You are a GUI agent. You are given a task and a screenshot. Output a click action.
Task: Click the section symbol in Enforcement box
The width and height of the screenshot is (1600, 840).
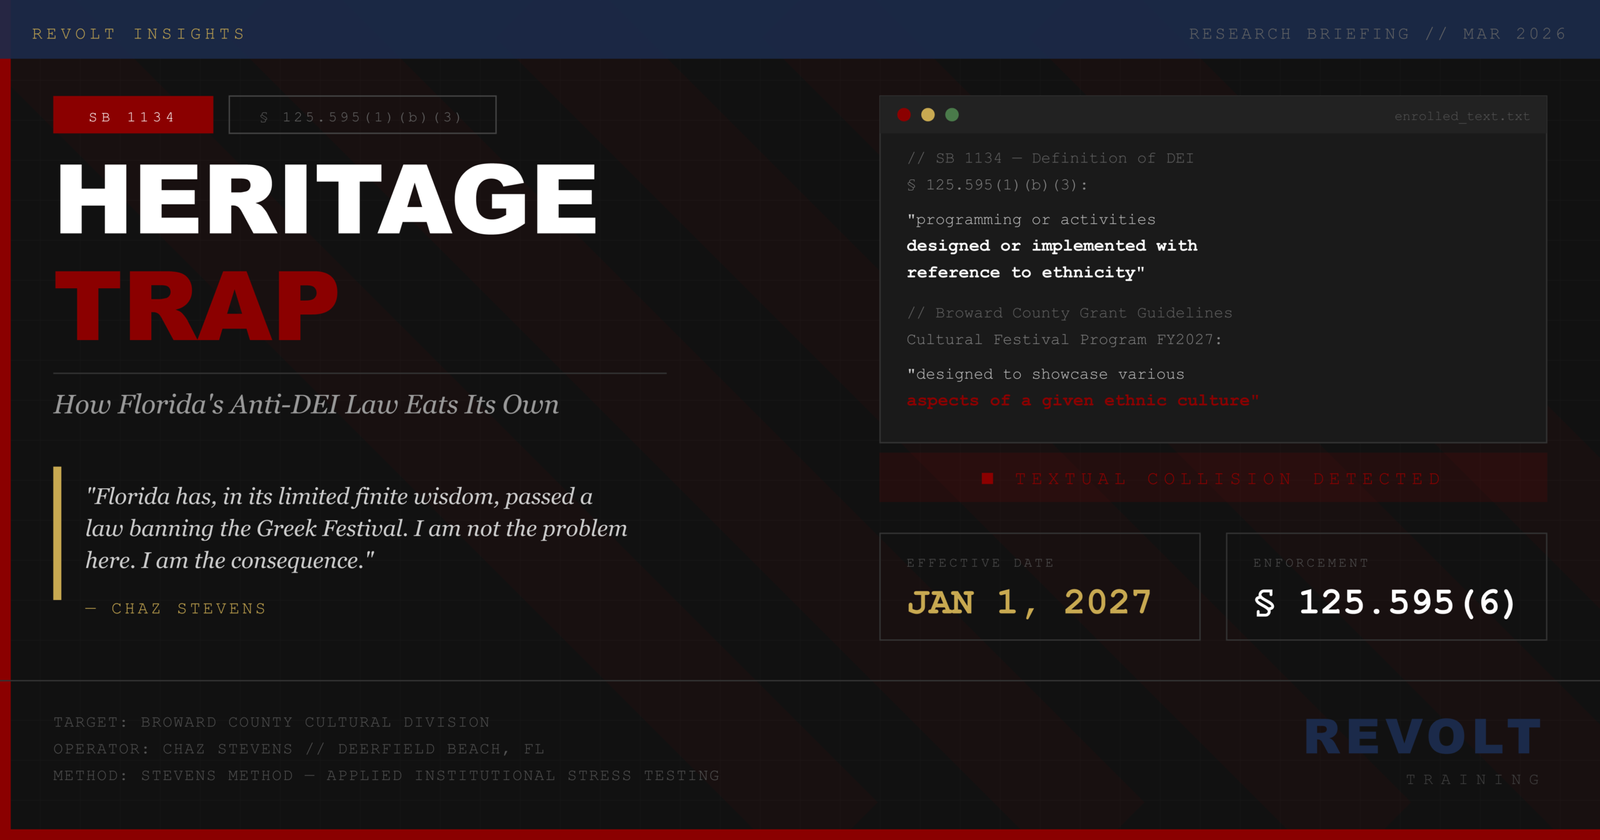click(x=1265, y=603)
